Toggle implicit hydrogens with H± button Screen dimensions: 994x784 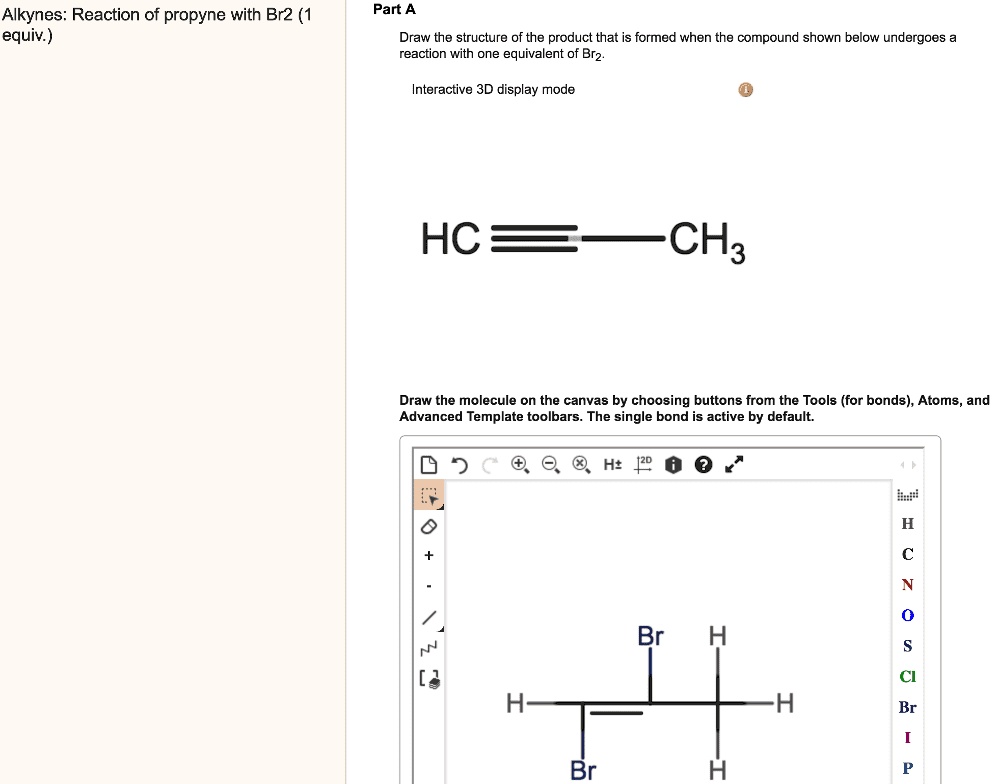[x=612, y=464]
